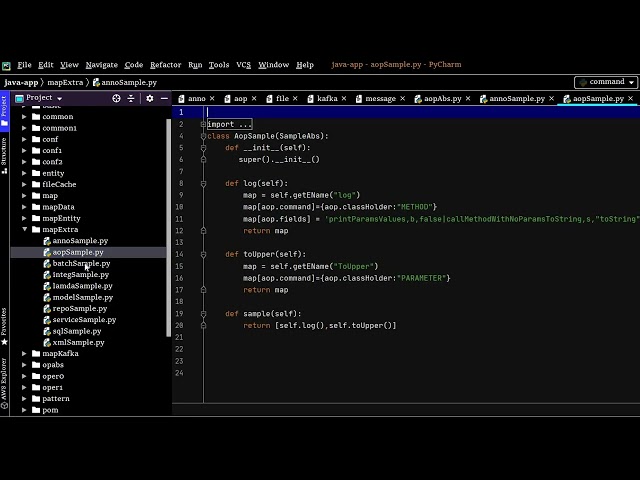Close the anno editor tab
The width and height of the screenshot is (640, 480).
212,98
